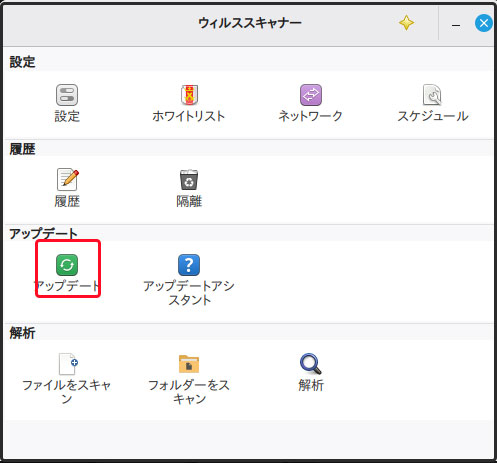Click the 隔離 text label

(x=189, y=201)
